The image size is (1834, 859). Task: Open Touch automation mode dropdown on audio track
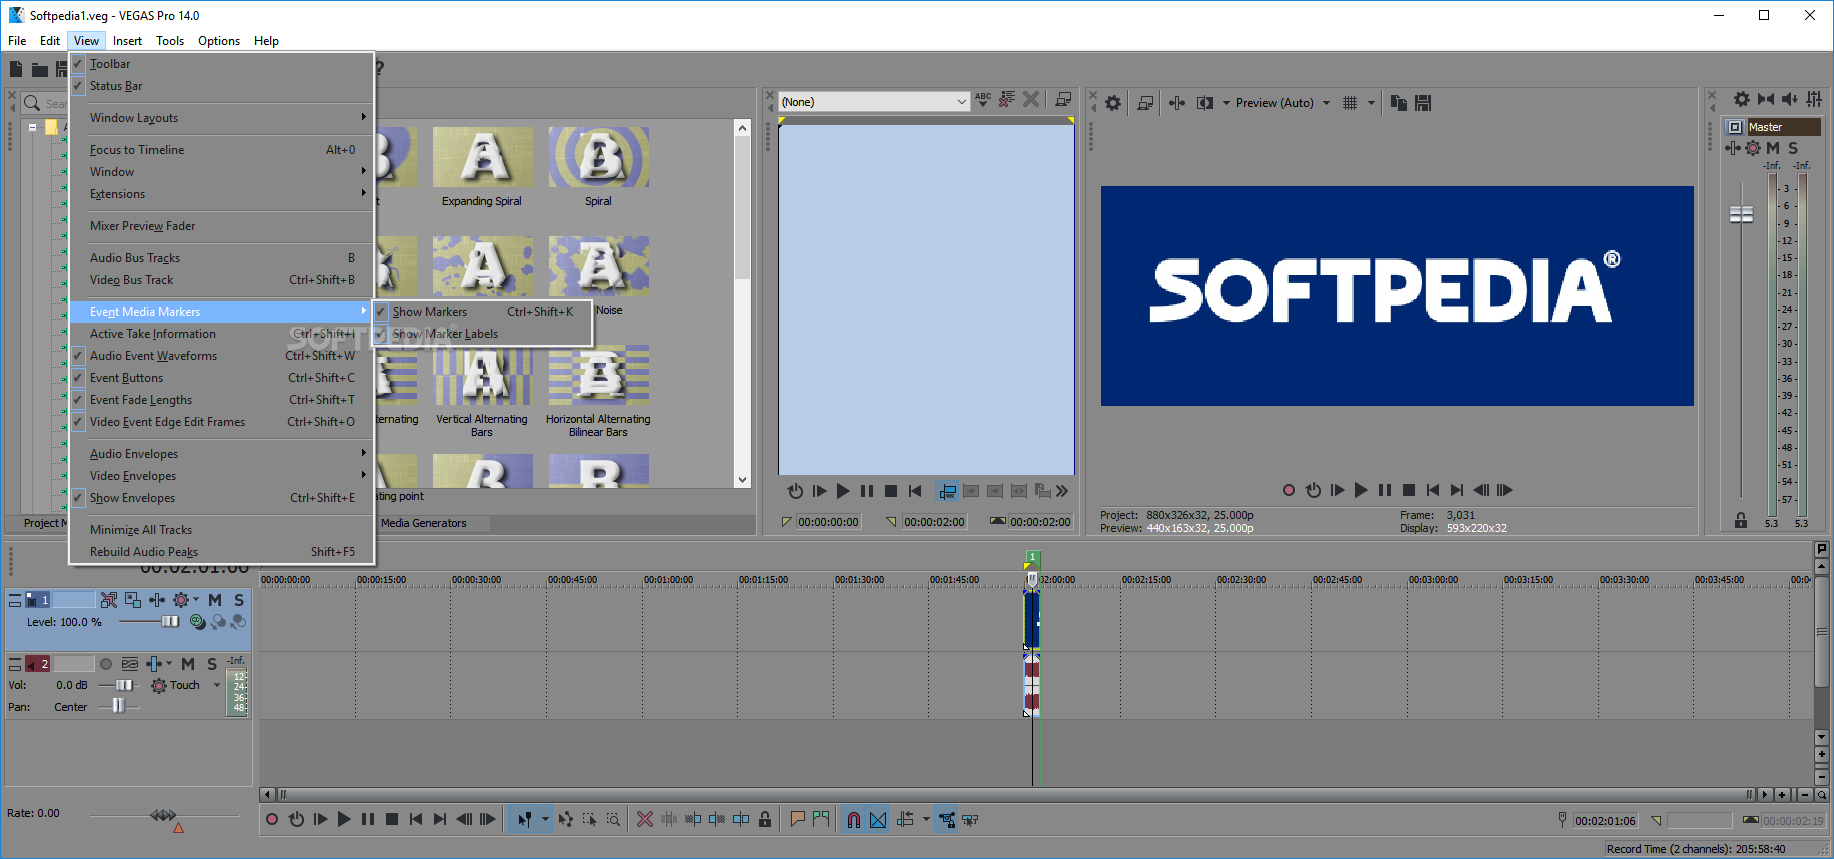(x=217, y=686)
